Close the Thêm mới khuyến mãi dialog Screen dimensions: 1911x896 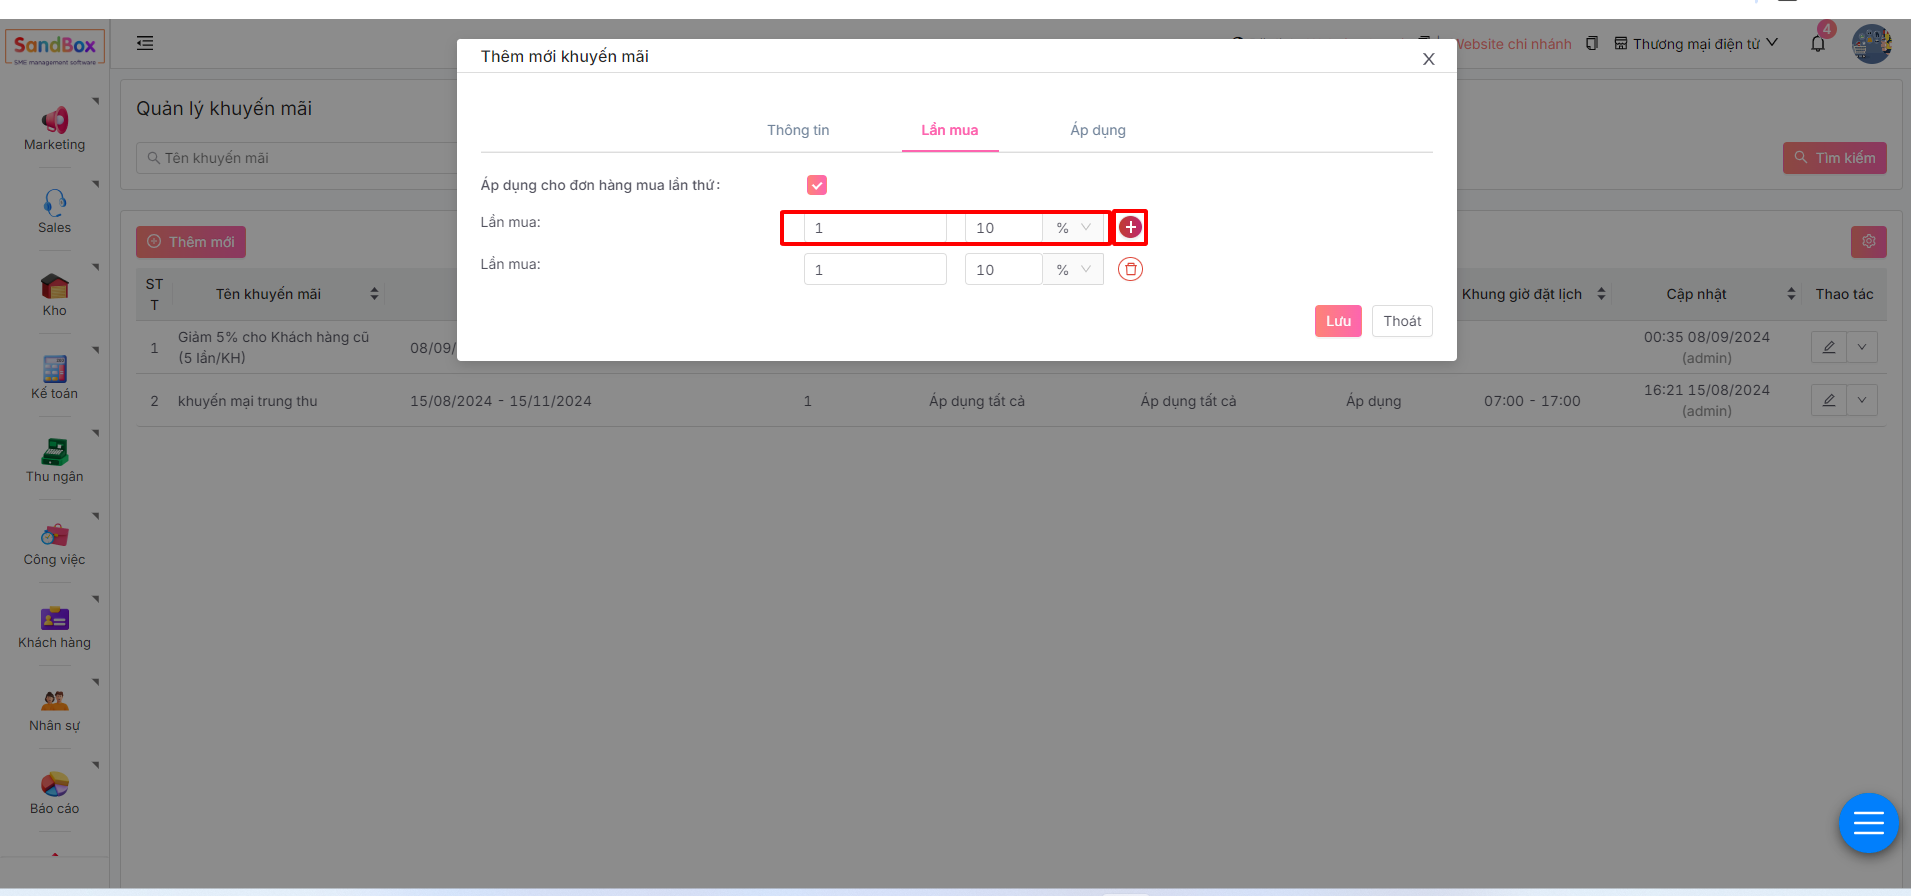(x=1428, y=59)
